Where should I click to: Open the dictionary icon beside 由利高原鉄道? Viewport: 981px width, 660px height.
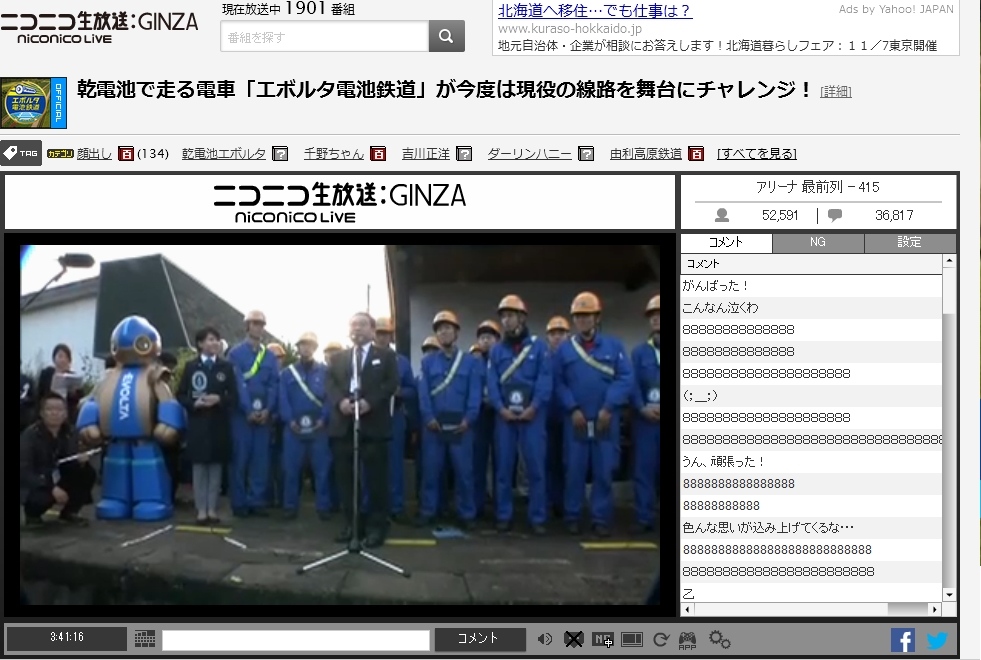[x=696, y=154]
